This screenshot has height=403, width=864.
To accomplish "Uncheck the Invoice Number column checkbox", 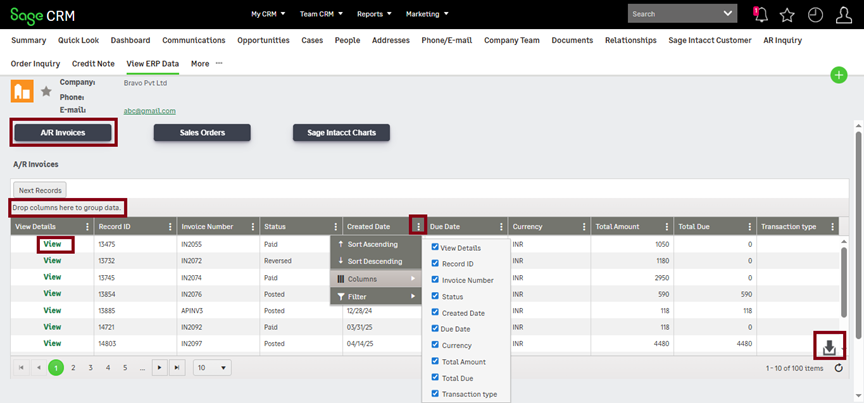I will [x=434, y=281].
